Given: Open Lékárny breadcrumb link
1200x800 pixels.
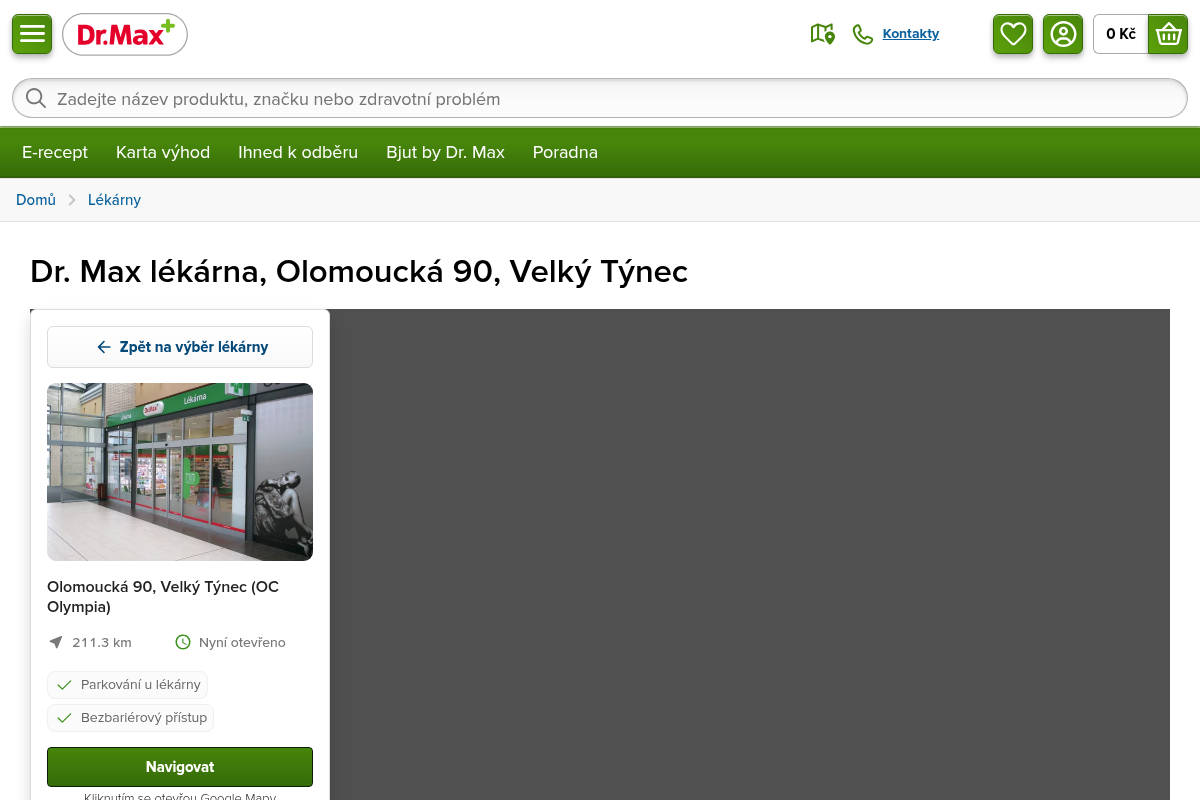Looking at the screenshot, I should point(114,200).
